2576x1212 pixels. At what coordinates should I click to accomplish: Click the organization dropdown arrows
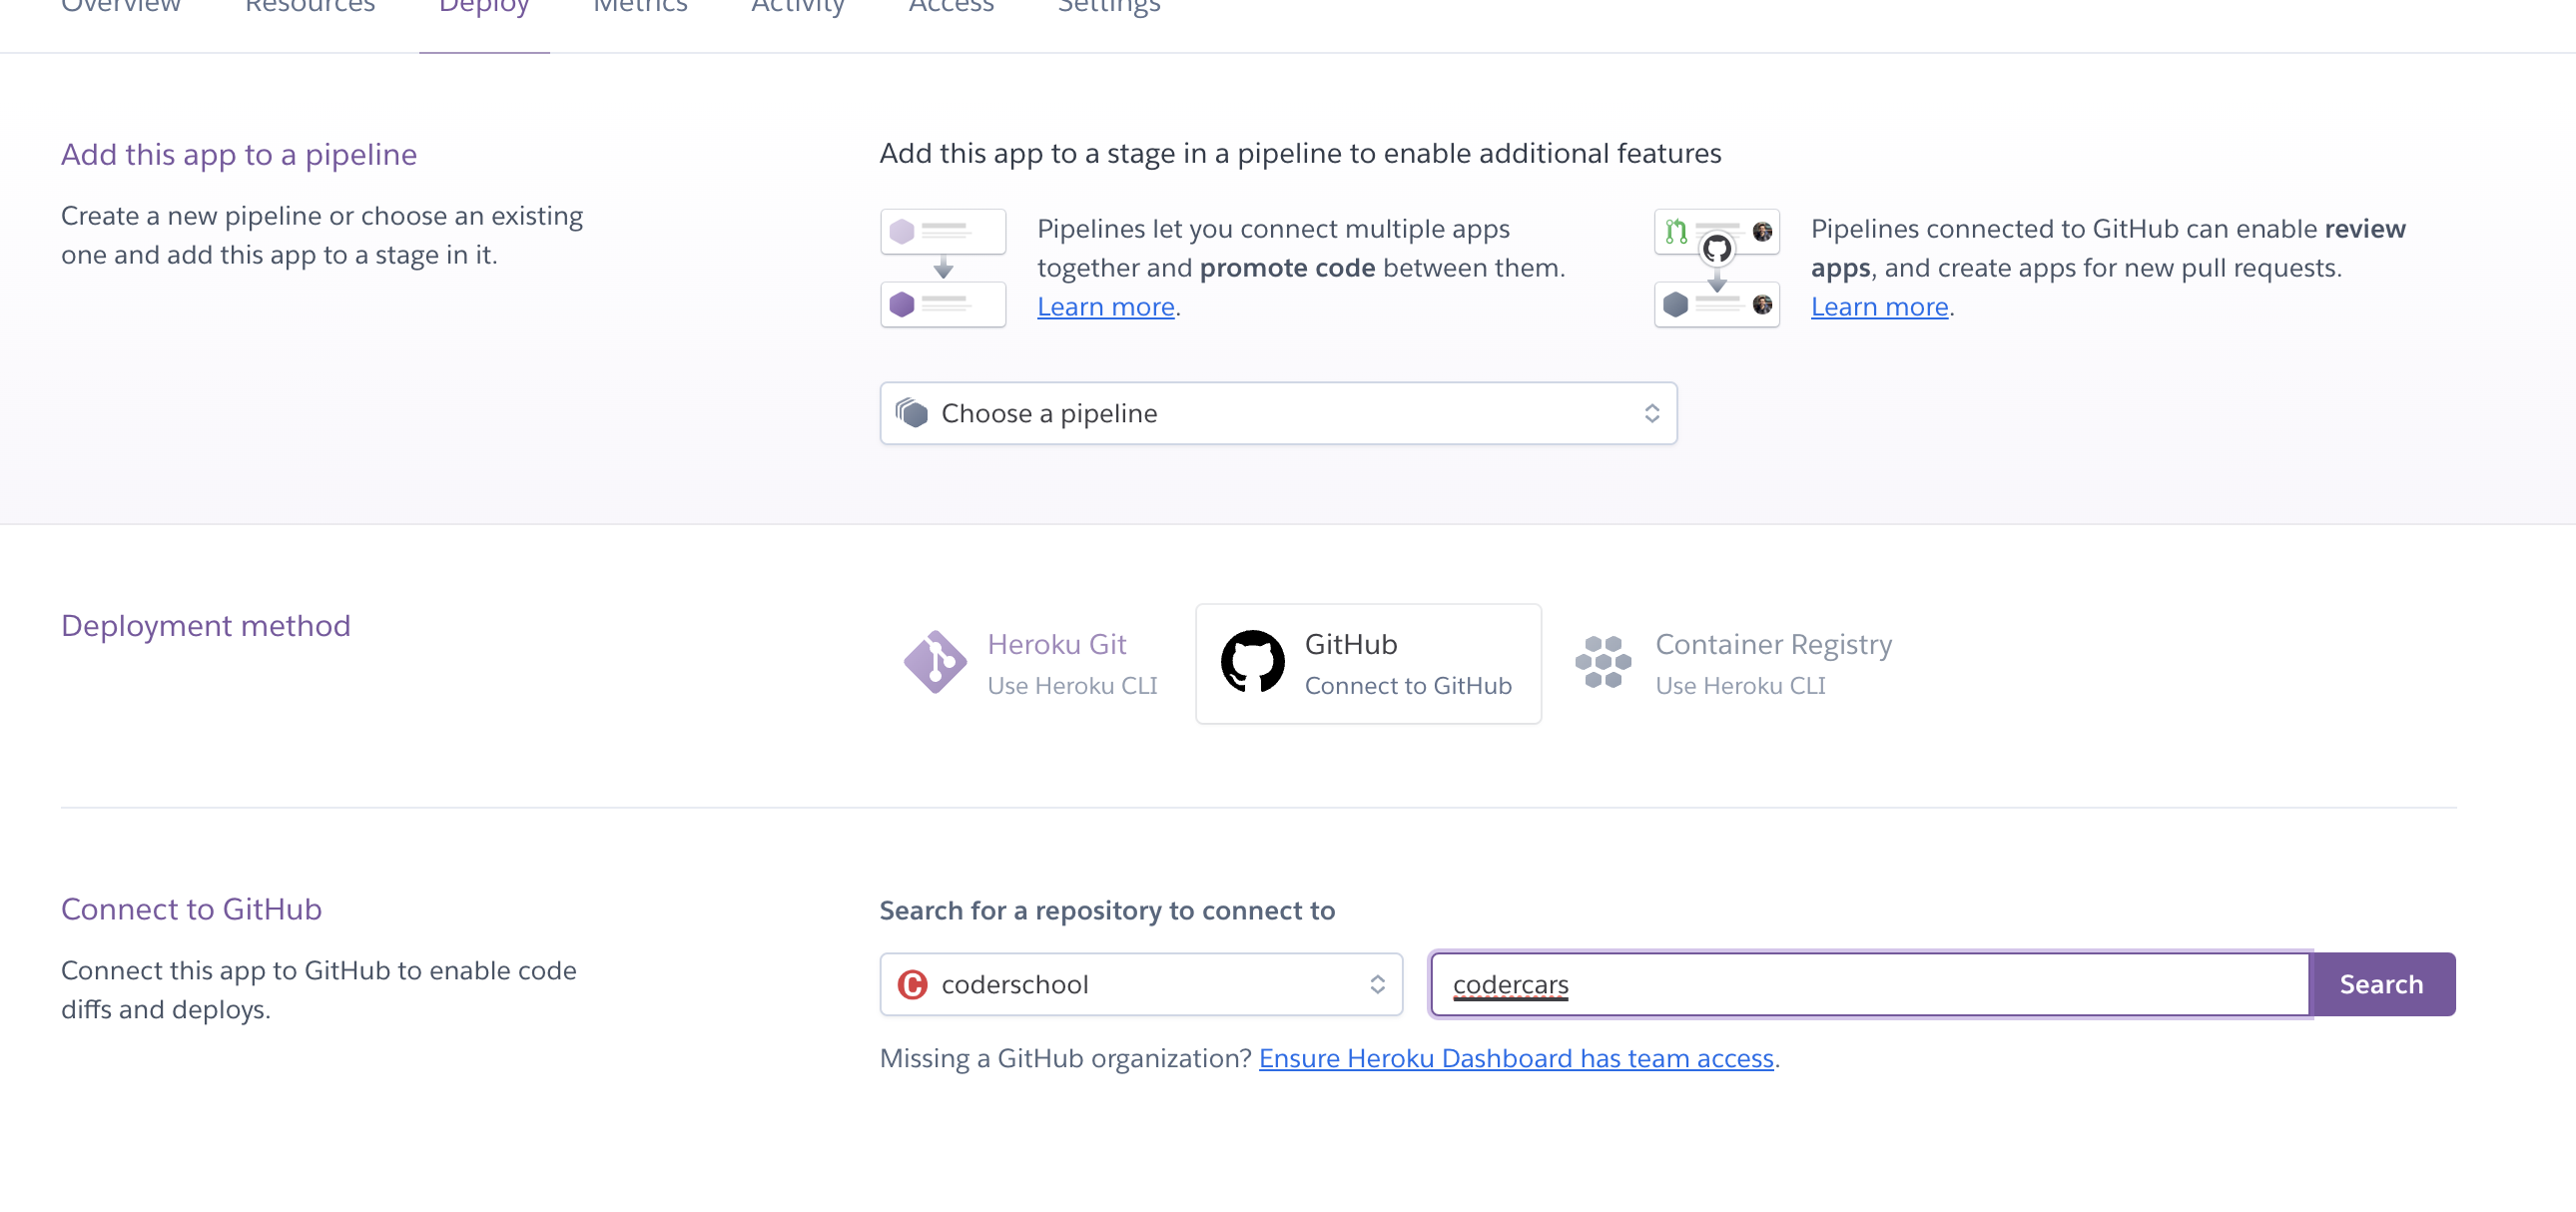click(x=1377, y=984)
